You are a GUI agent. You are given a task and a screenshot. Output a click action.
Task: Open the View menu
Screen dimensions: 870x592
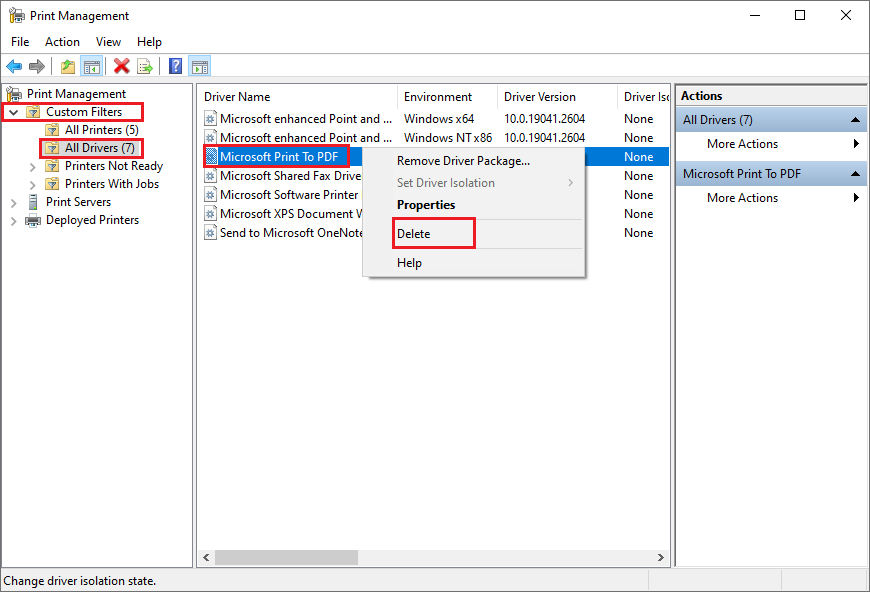[108, 42]
